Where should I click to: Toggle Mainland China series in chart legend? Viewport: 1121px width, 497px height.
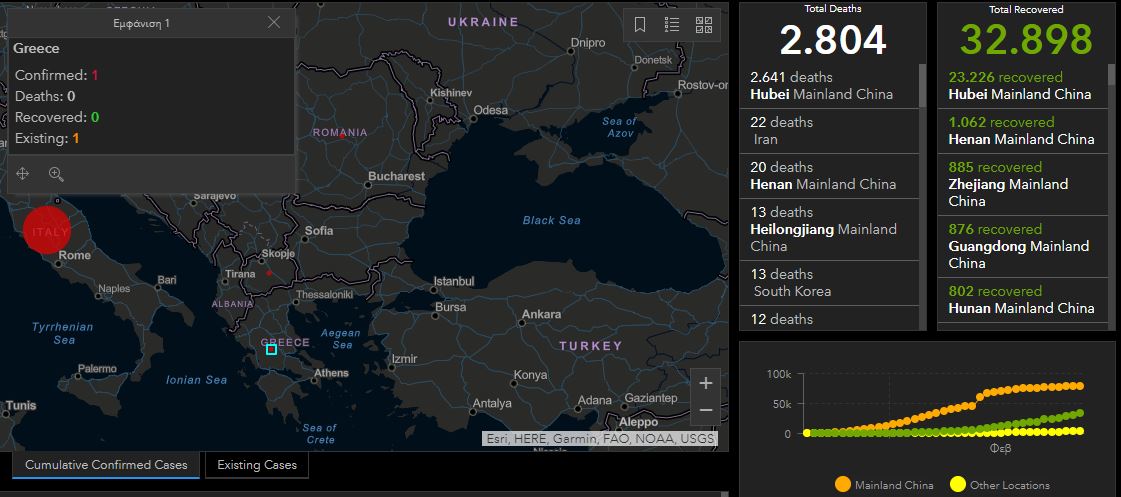[883, 485]
